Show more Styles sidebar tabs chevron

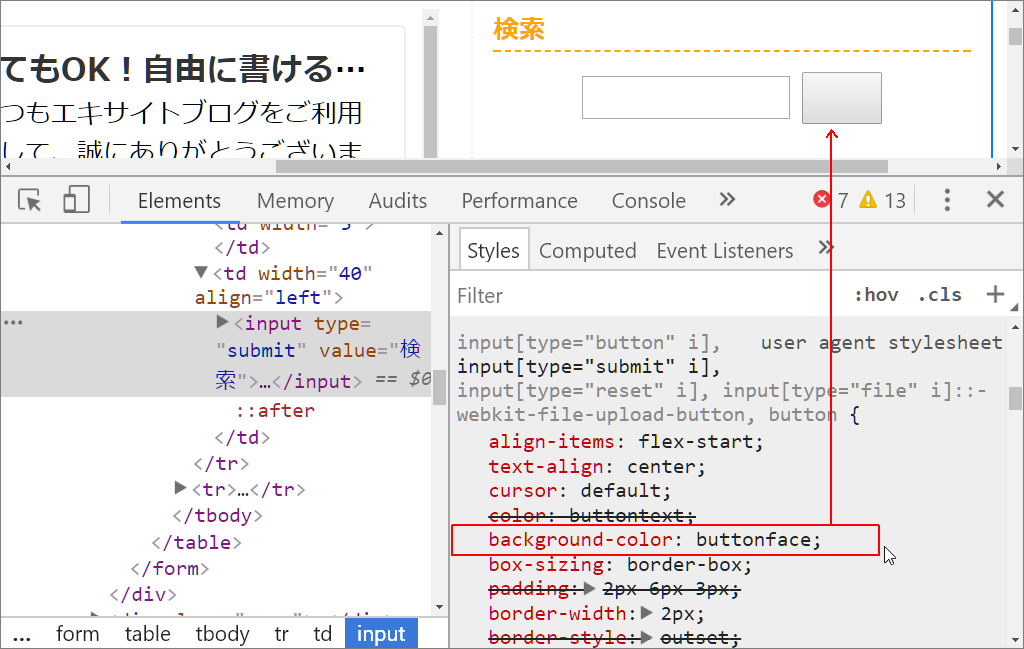click(x=825, y=248)
